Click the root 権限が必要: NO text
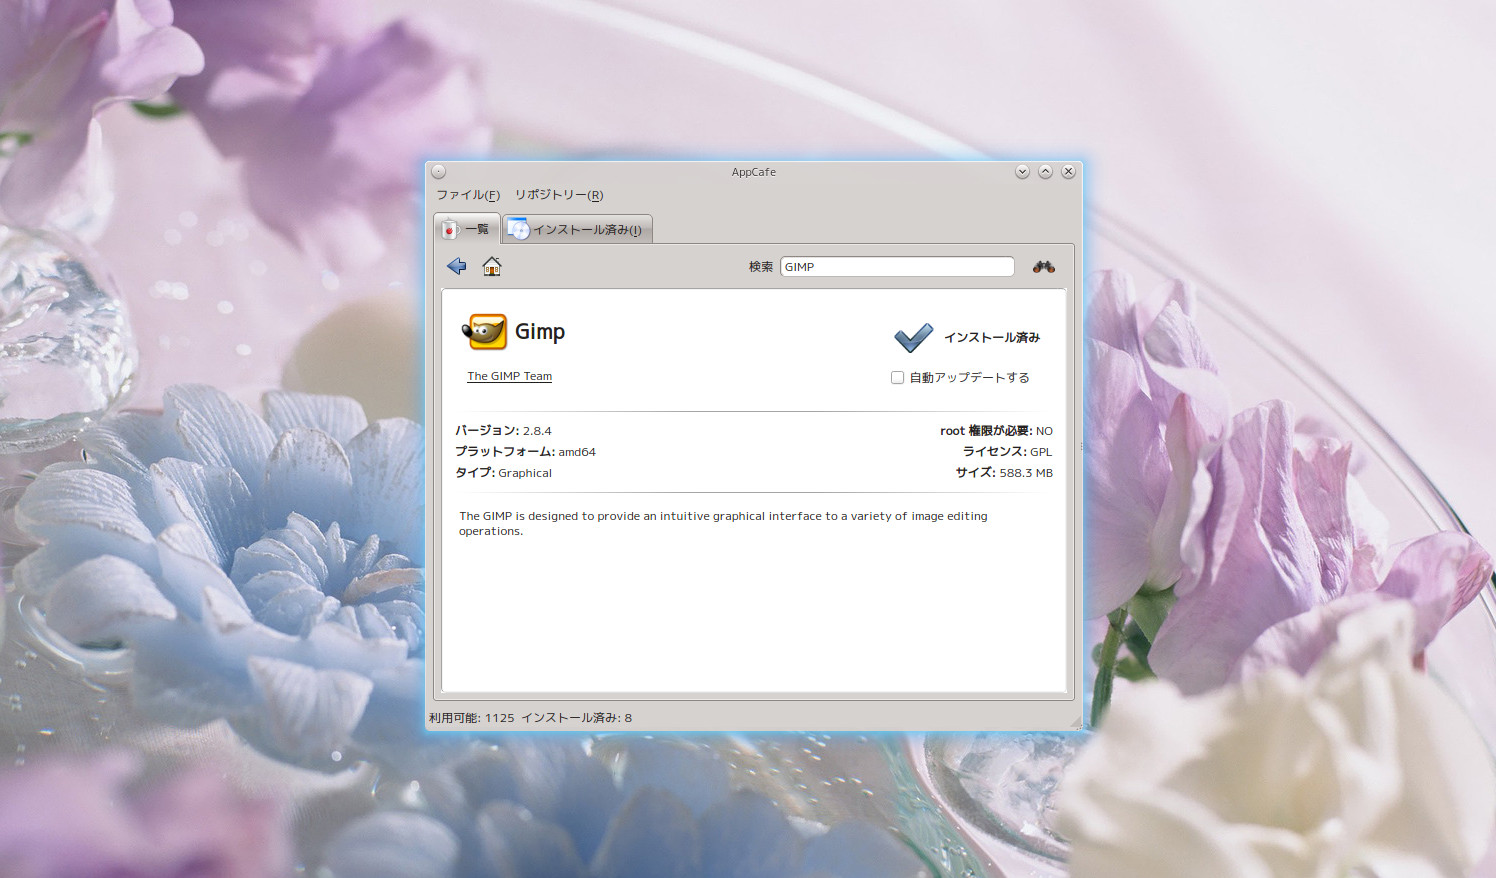This screenshot has width=1496, height=878. [x=996, y=431]
